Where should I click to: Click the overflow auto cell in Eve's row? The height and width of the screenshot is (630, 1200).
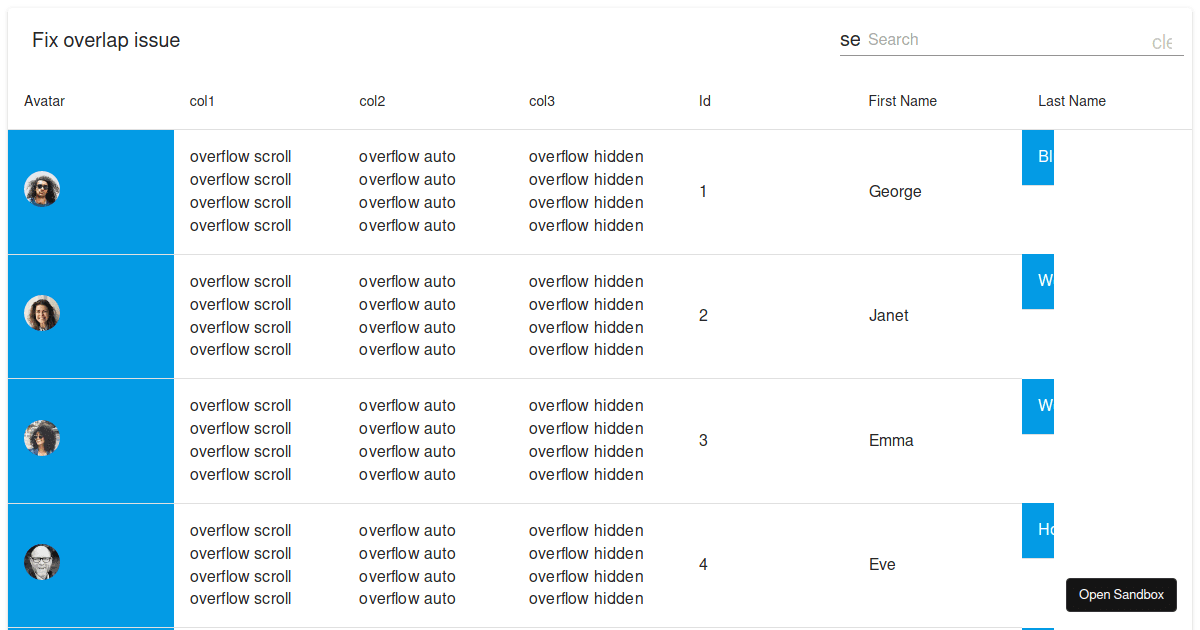click(x=407, y=565)
